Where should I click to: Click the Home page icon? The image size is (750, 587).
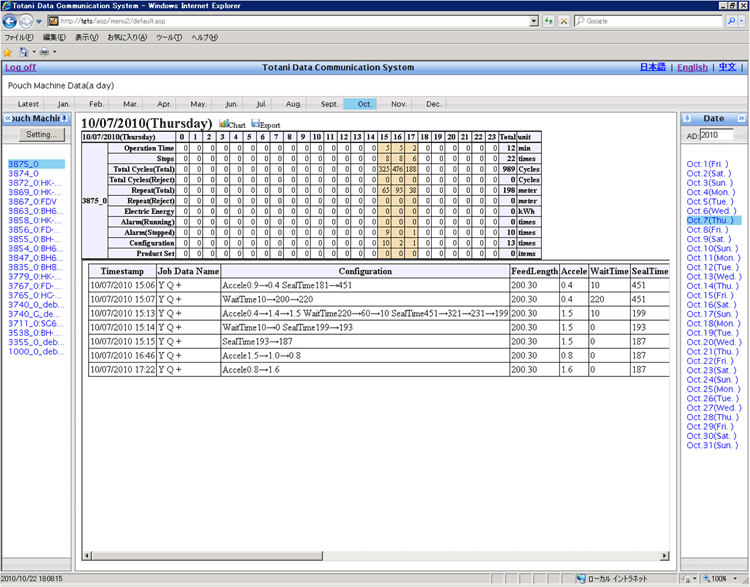pyautogui.click(x=24, y=52)
